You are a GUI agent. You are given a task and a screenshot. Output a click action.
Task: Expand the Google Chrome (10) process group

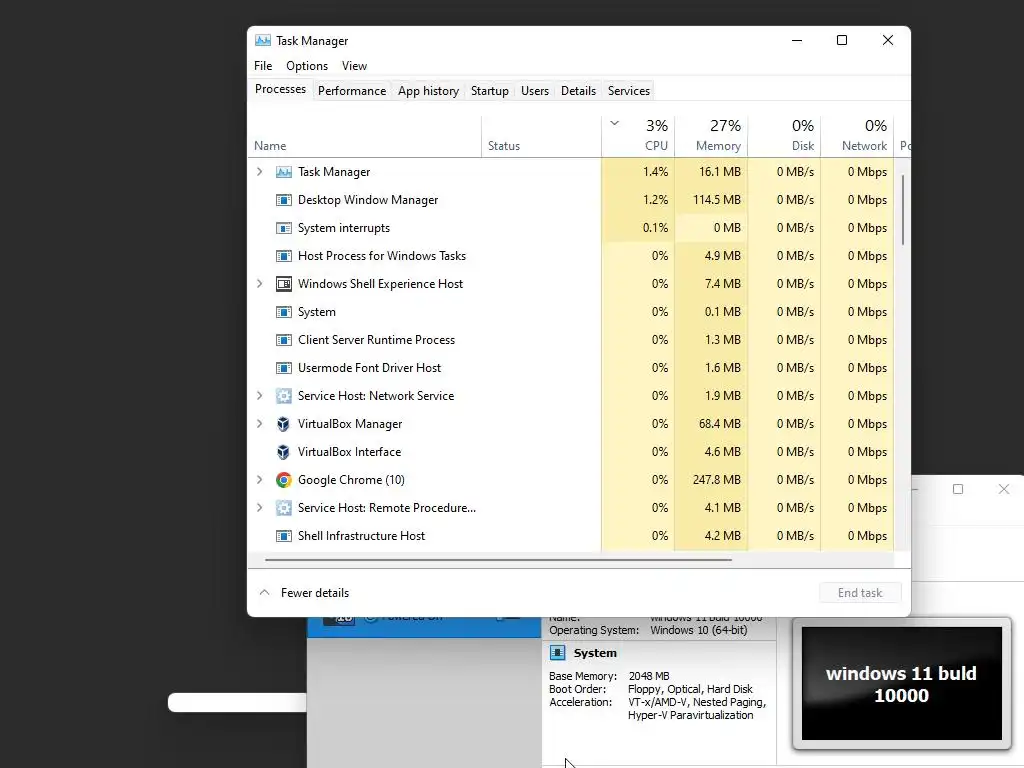point(259,480)
